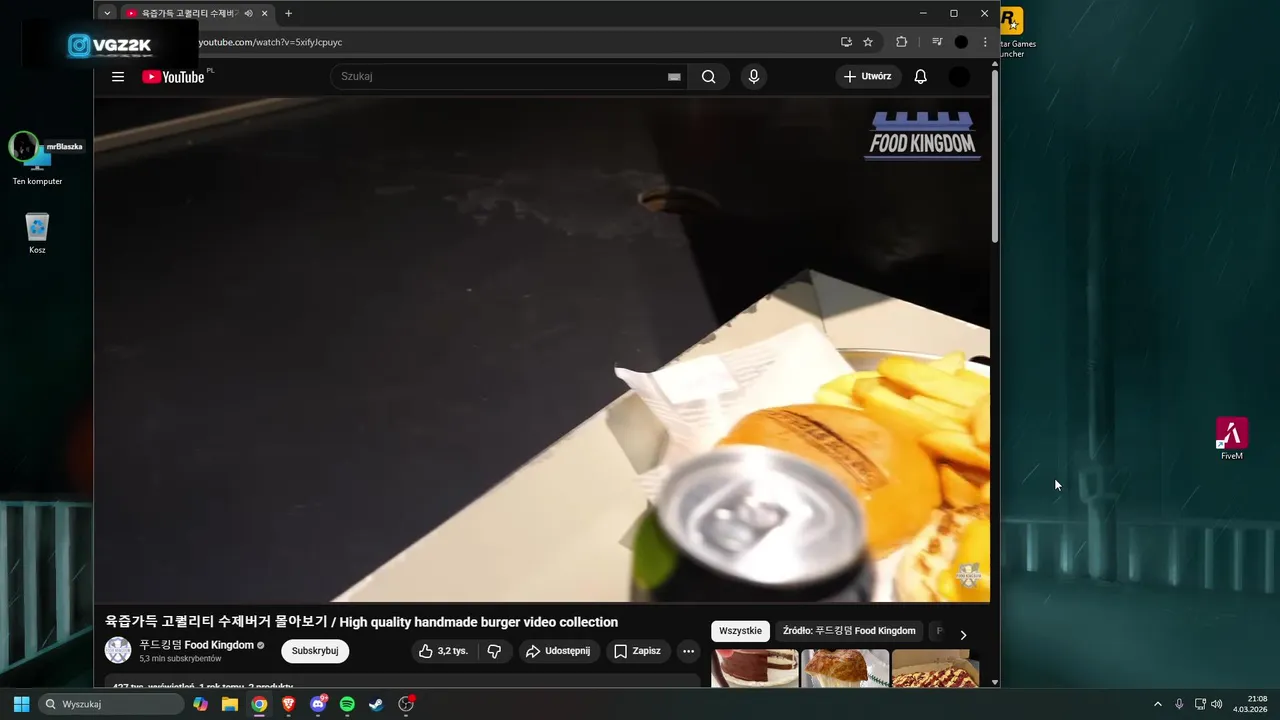Click the video title text
This screenshot has height=720, width=1280.
pos(362,622)
